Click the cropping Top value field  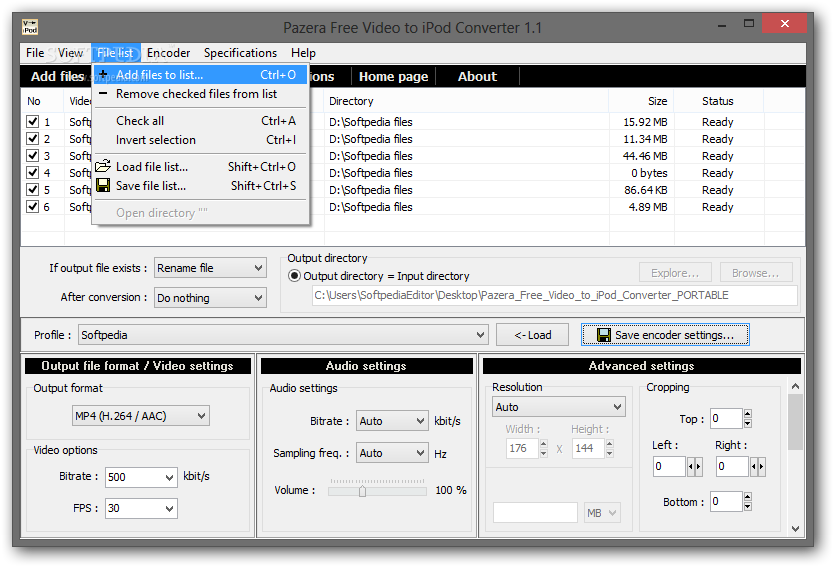[x=727, y=419]
